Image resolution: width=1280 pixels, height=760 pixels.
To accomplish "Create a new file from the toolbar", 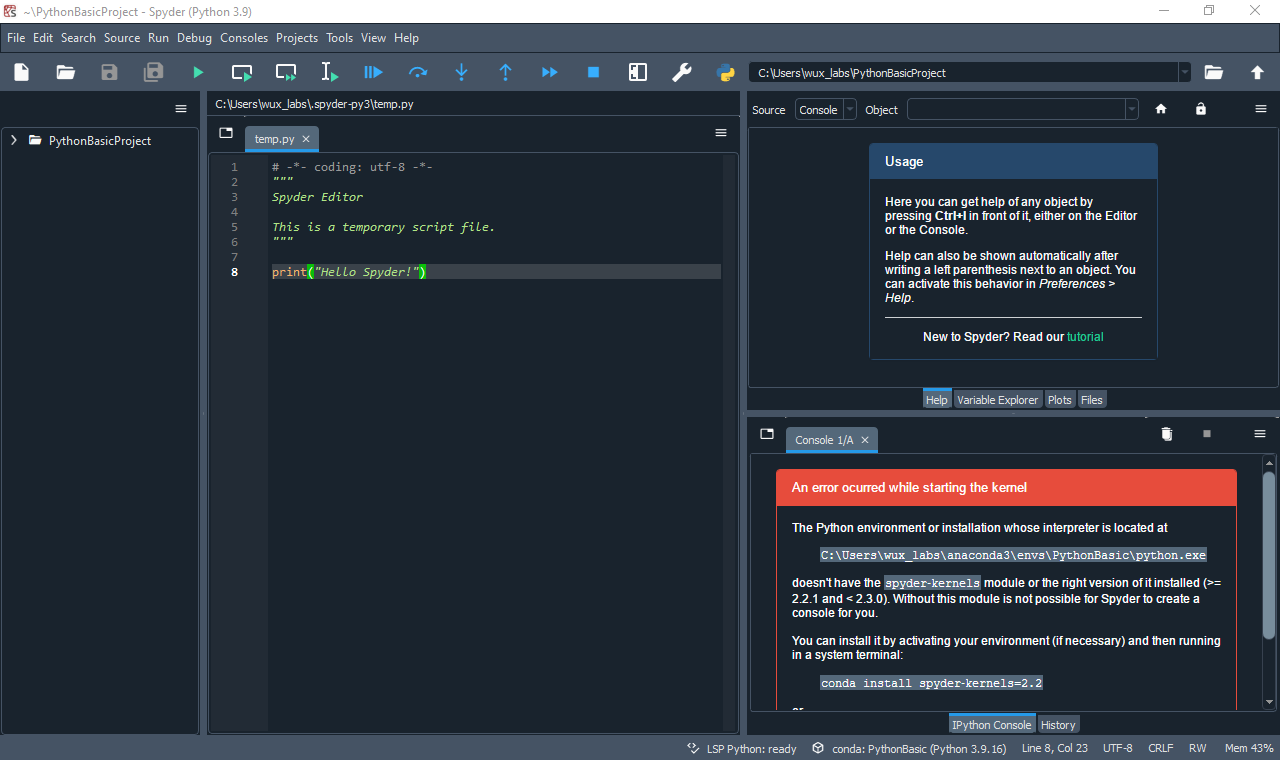I will coord(21,72).
